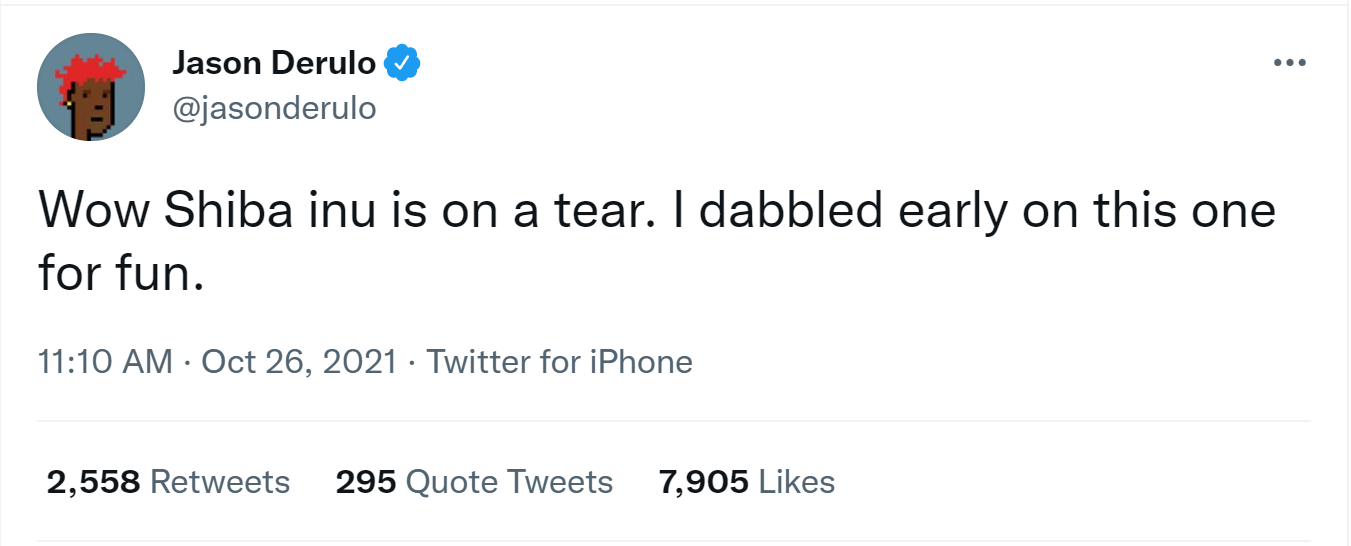Click "for fun." on the tweet's second line

coord(121,271)
